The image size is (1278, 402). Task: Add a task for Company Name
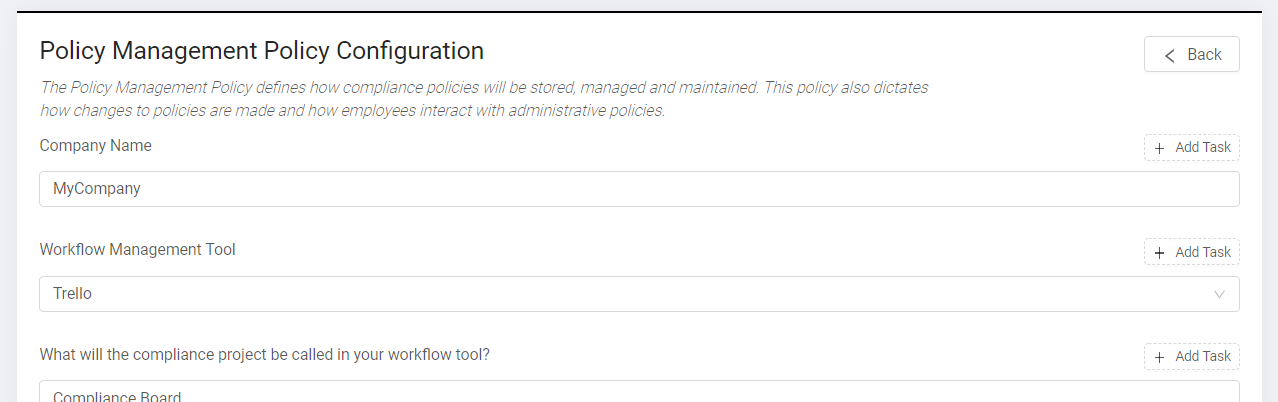1191,148
